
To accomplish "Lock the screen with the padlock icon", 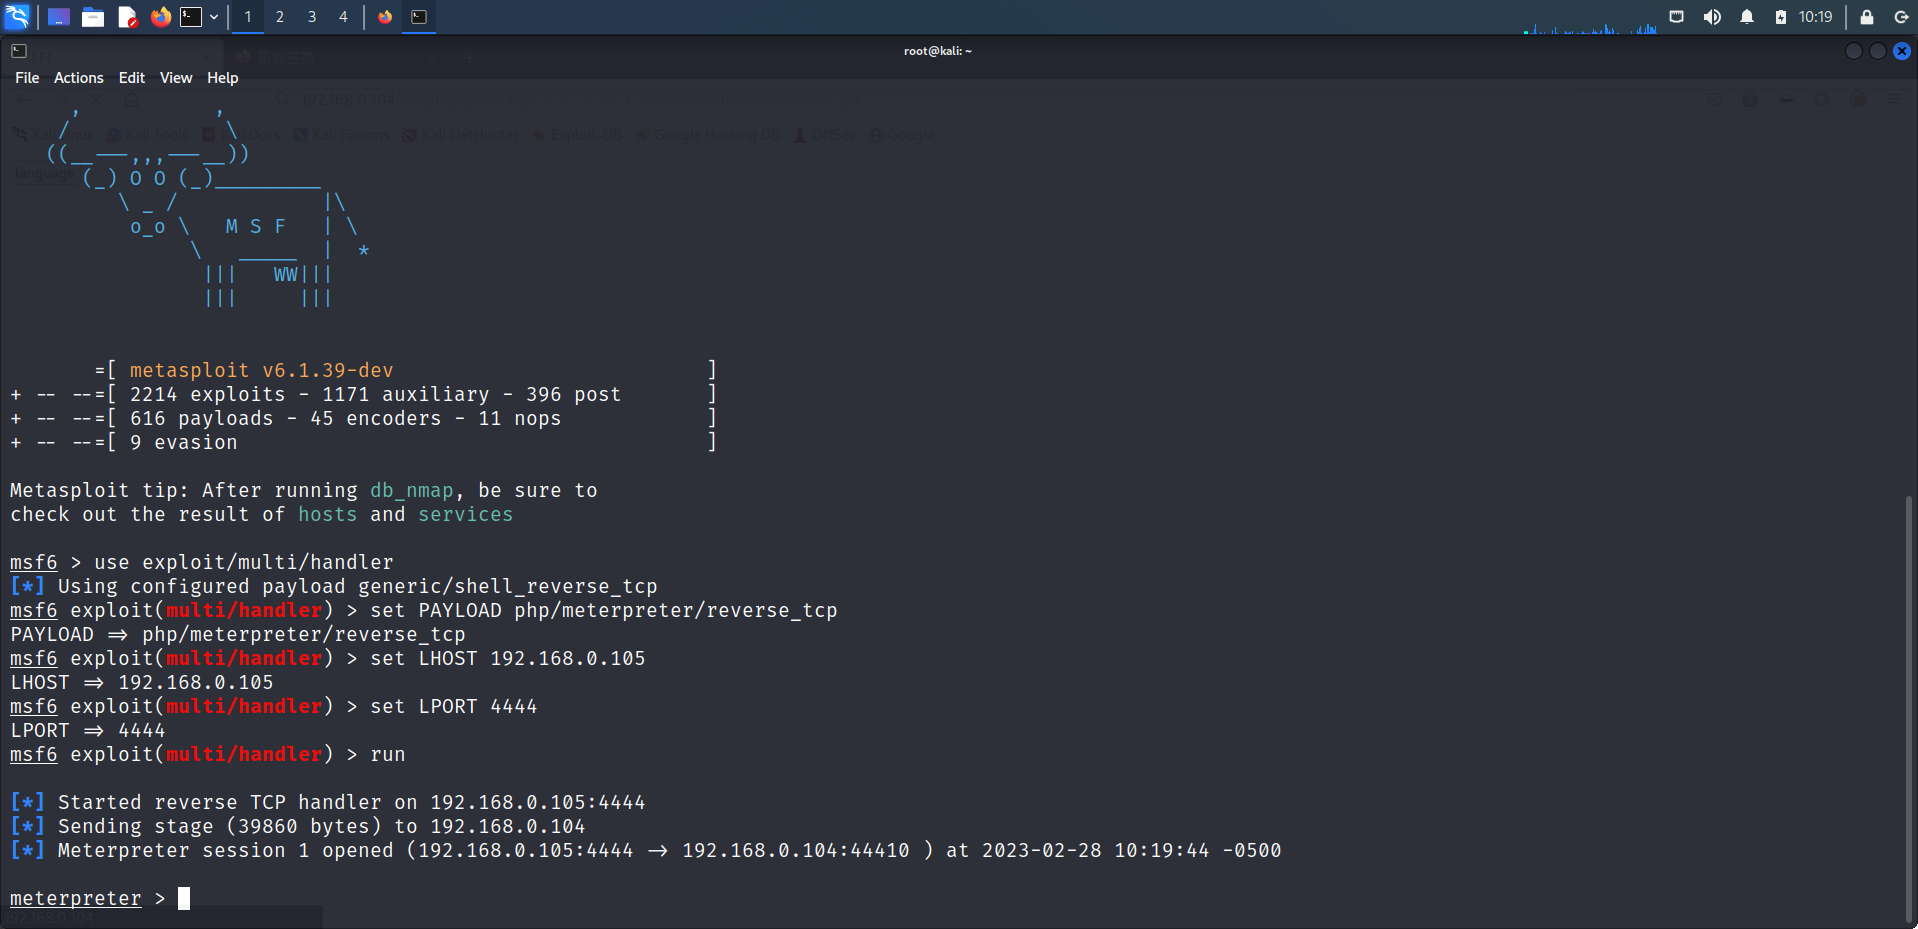I will pos(1867,17).
